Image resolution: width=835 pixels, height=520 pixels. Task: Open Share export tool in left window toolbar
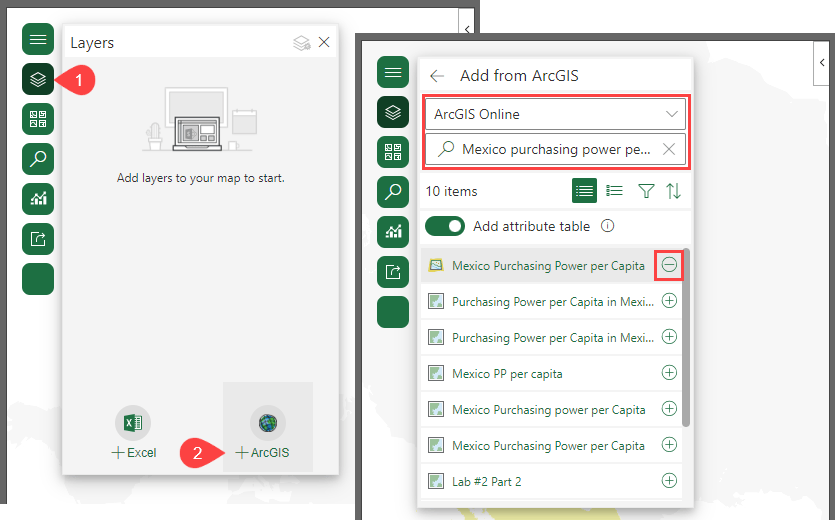38,239
